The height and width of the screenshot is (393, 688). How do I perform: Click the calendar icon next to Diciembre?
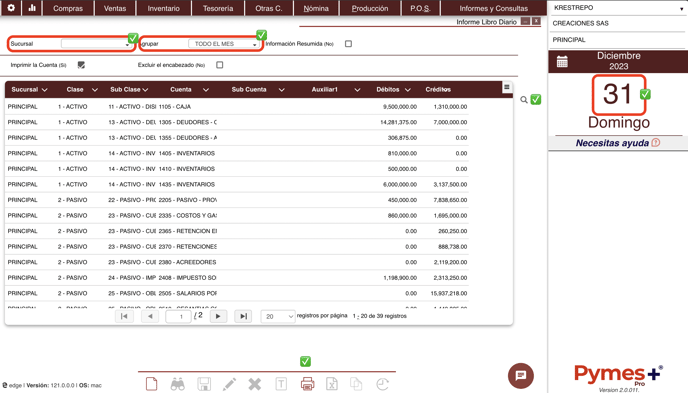(562, 61)
